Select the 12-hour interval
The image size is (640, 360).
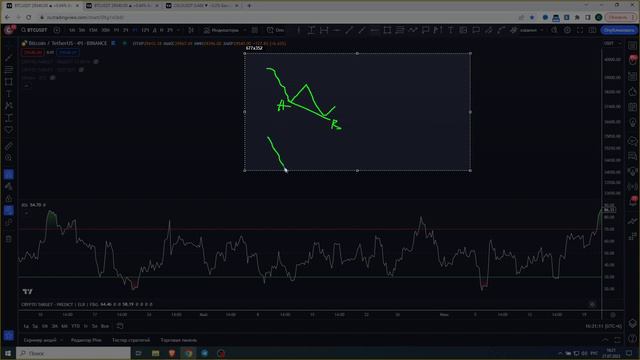click(145, 30)
